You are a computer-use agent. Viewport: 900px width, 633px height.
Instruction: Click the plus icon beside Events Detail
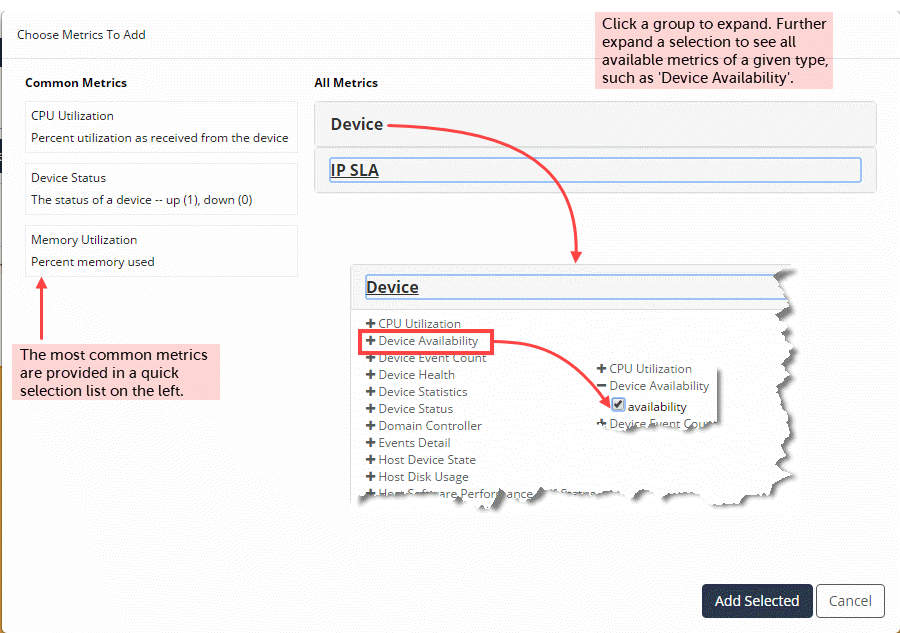coord(371,443)
